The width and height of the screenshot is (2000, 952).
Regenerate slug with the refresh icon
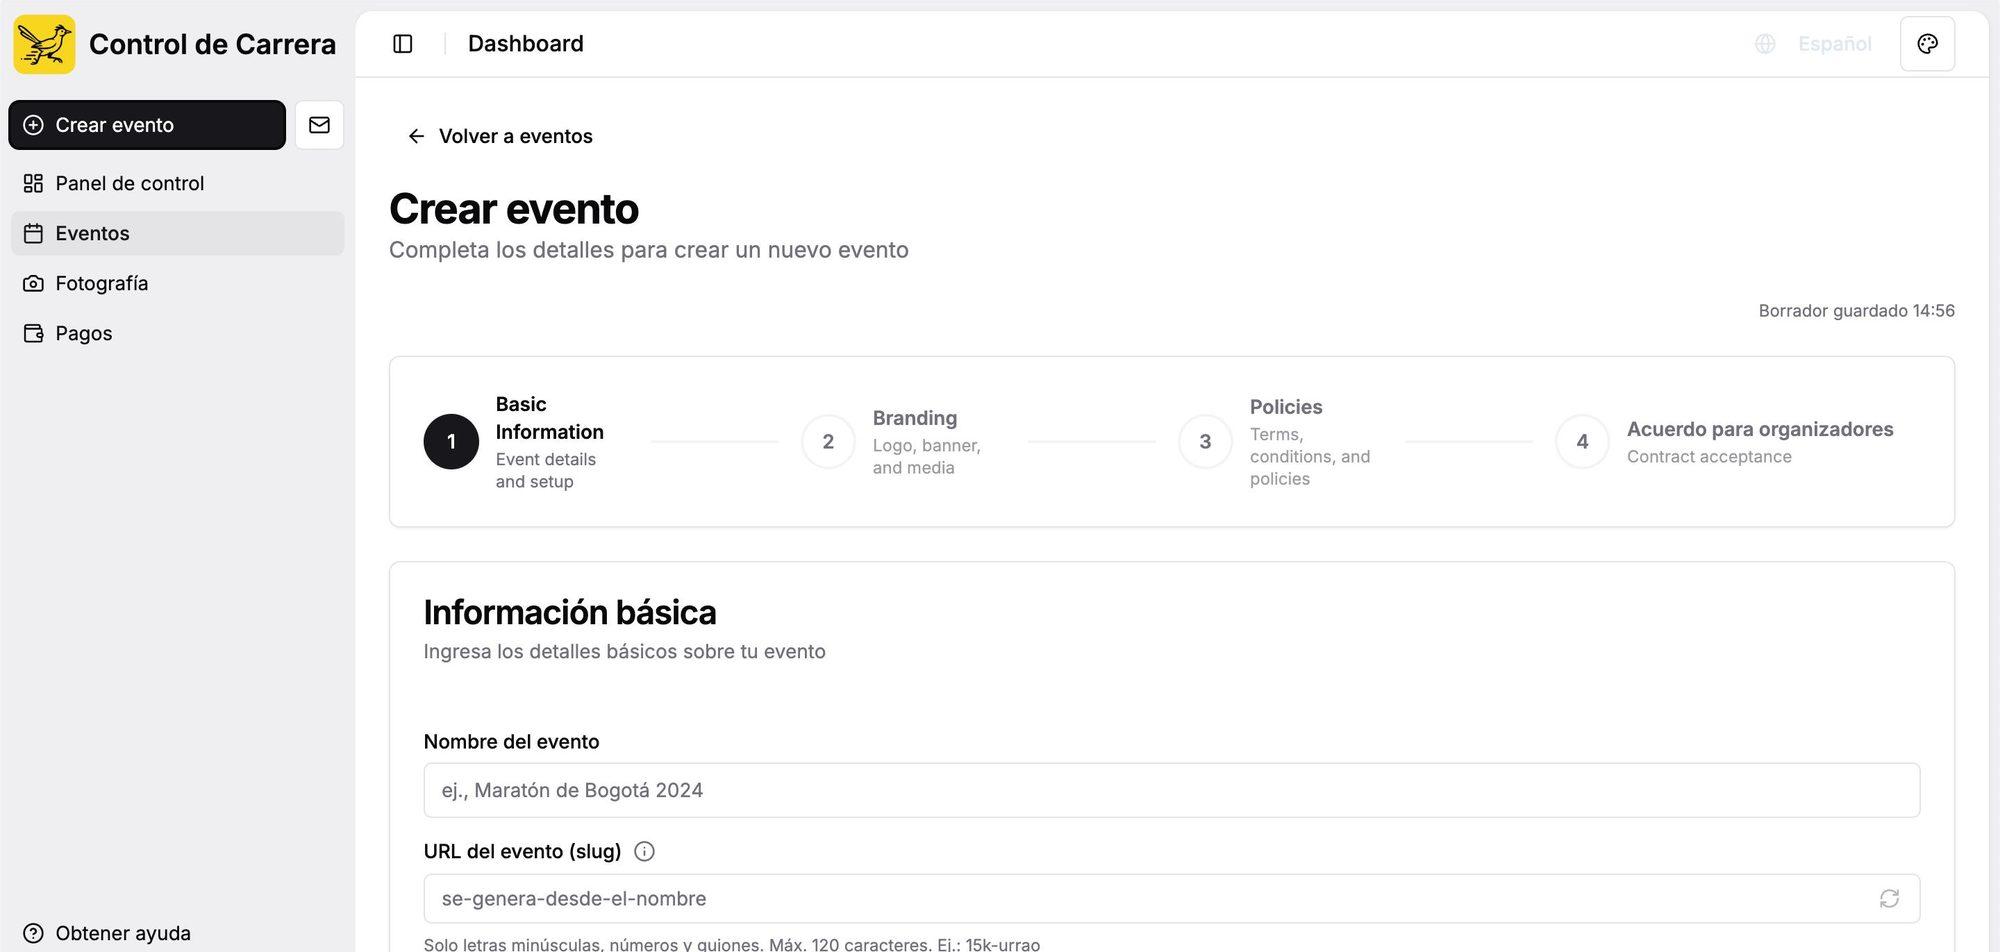point(1889,898)
